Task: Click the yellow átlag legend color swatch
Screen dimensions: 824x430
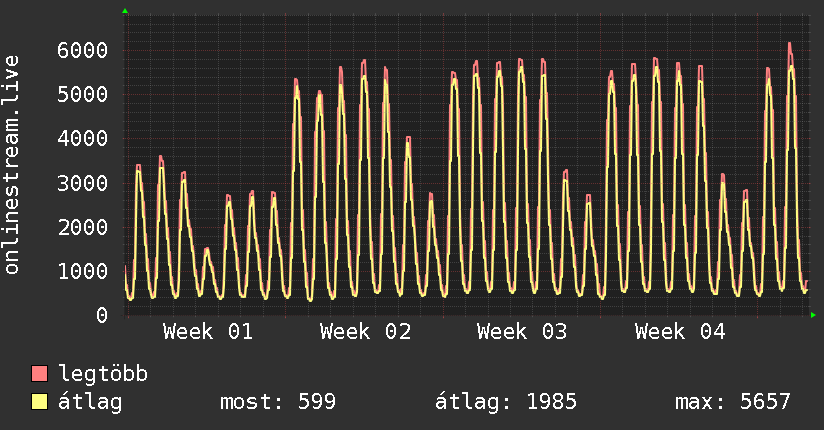Action: coord(39,401)
